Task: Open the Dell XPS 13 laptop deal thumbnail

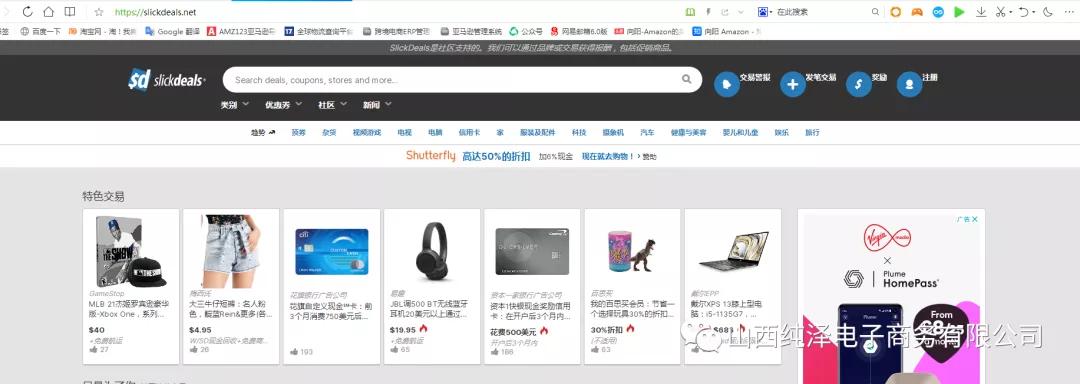Action: 733,252
